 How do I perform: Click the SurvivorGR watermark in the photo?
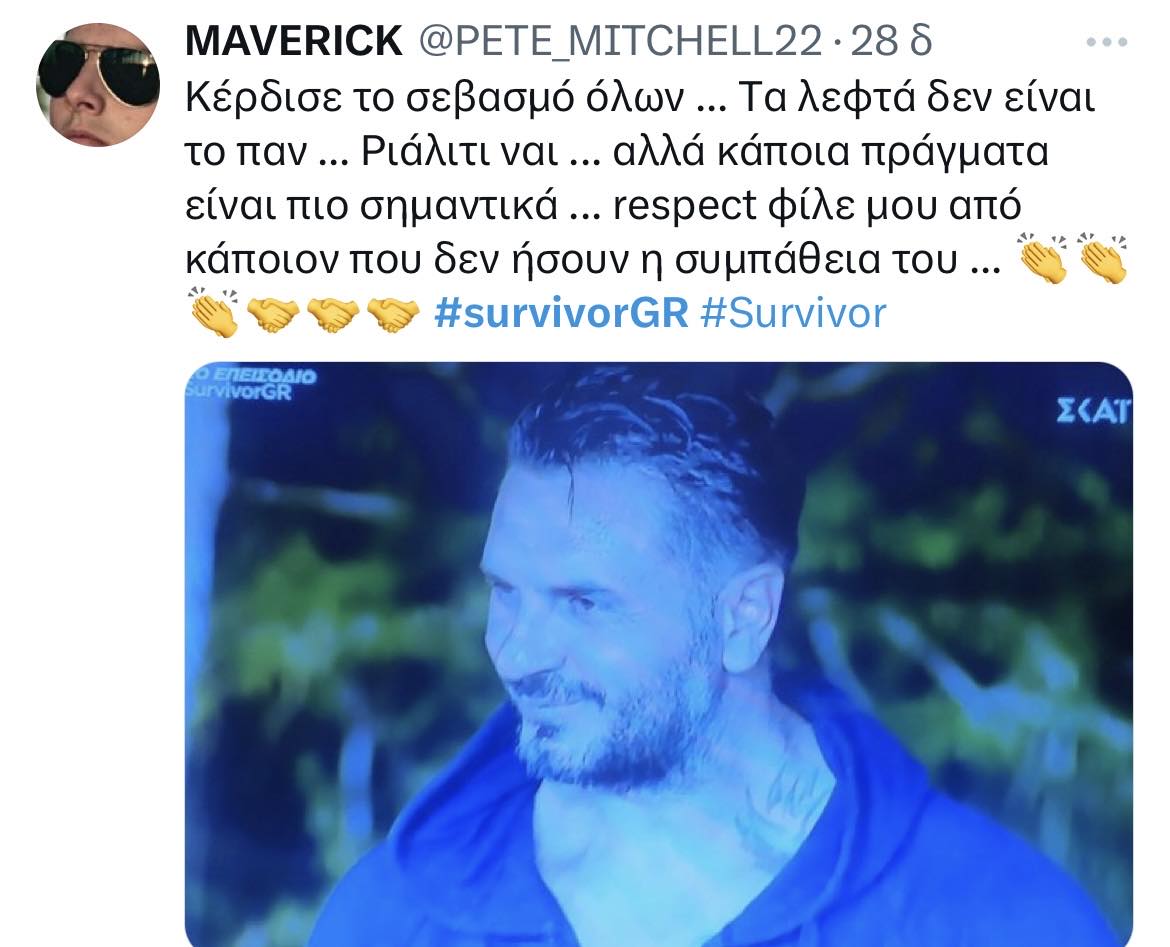[x=240, y=391]
